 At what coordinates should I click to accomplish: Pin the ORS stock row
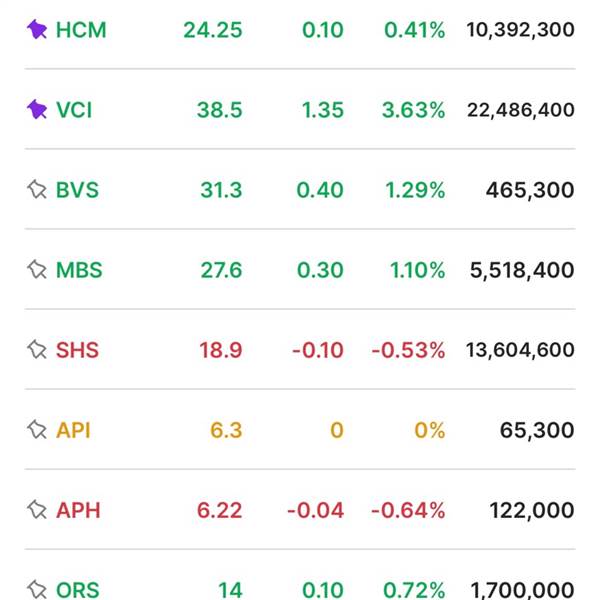[x=37, y=589]
